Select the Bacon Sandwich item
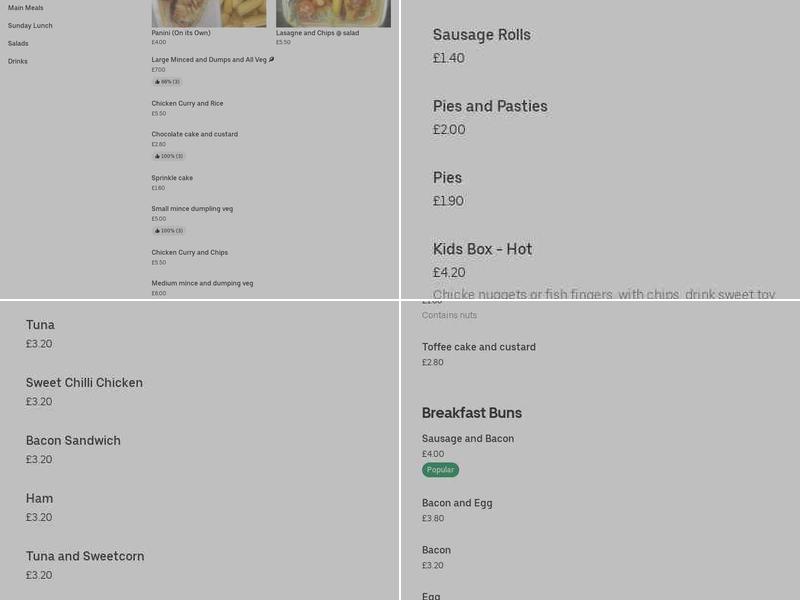800x600 pixels. (73, 441)
